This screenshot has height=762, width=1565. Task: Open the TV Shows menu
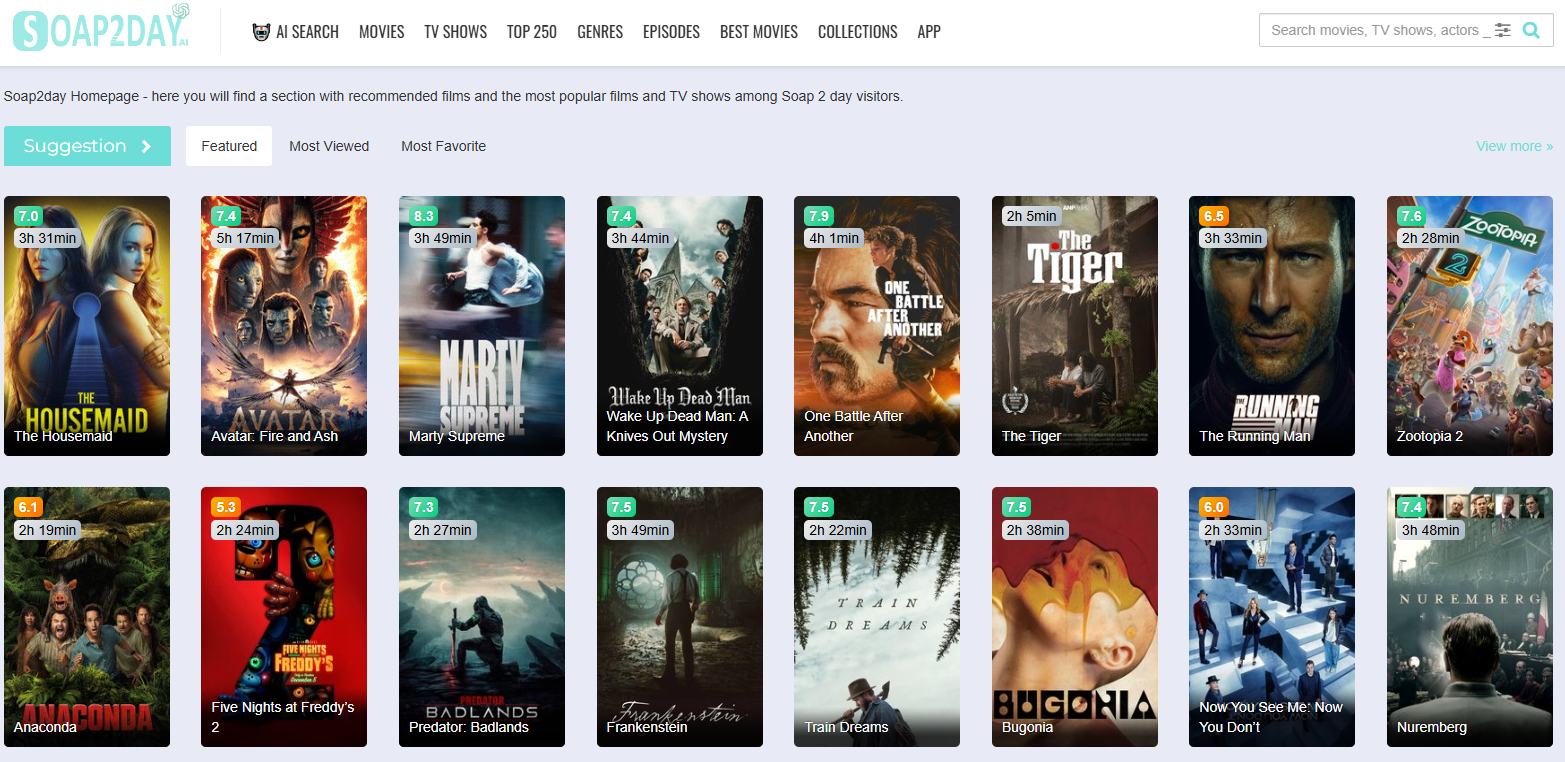455,32
